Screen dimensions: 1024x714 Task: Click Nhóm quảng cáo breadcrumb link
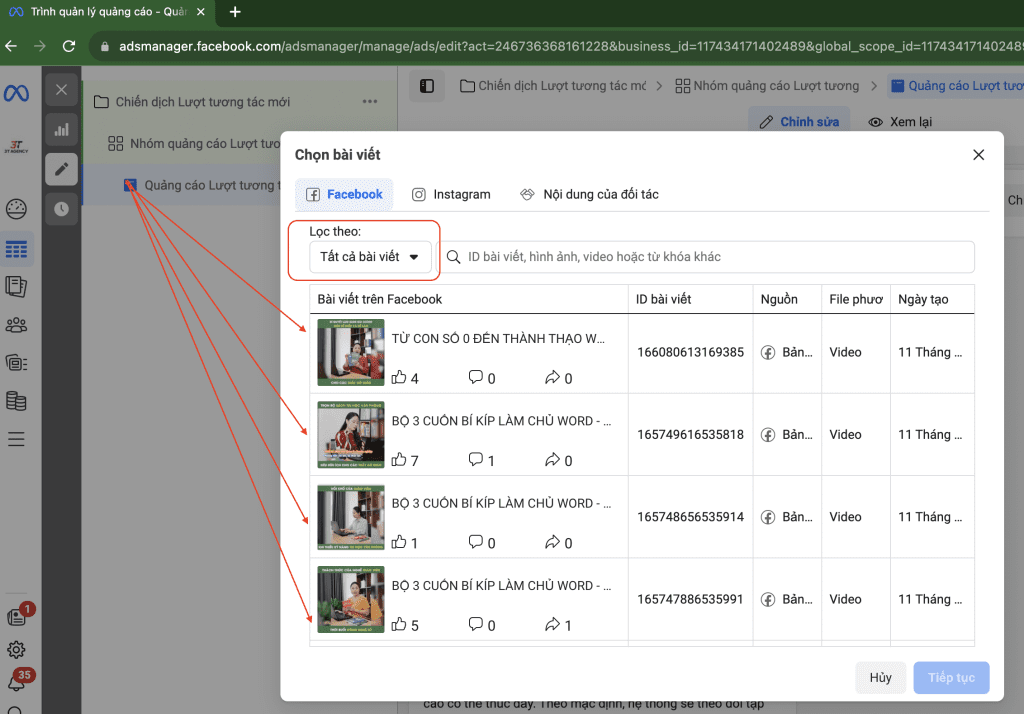click(767, 86)
